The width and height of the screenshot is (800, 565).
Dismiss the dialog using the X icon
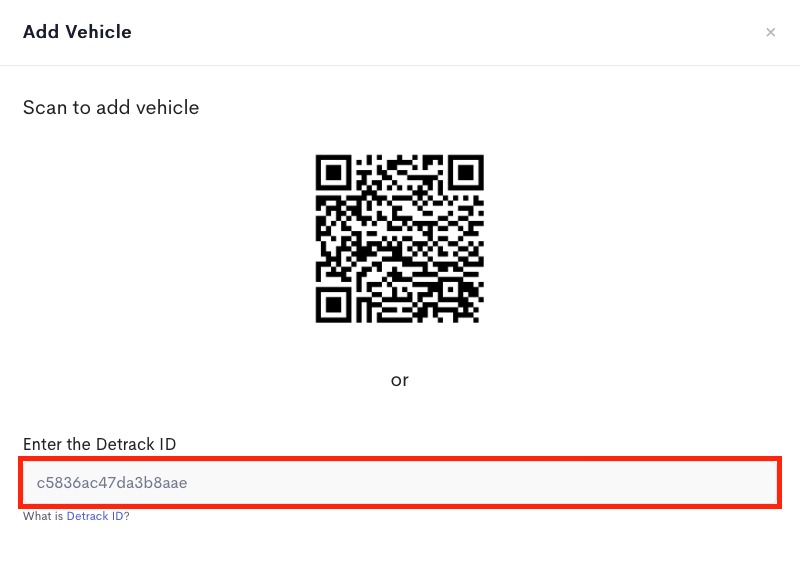pos(770,33)
